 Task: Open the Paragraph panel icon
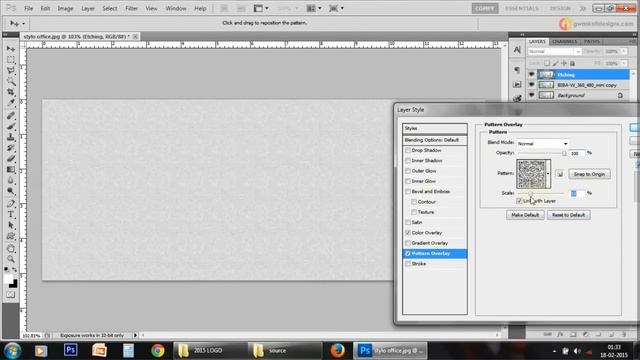[x=517, y=70]
